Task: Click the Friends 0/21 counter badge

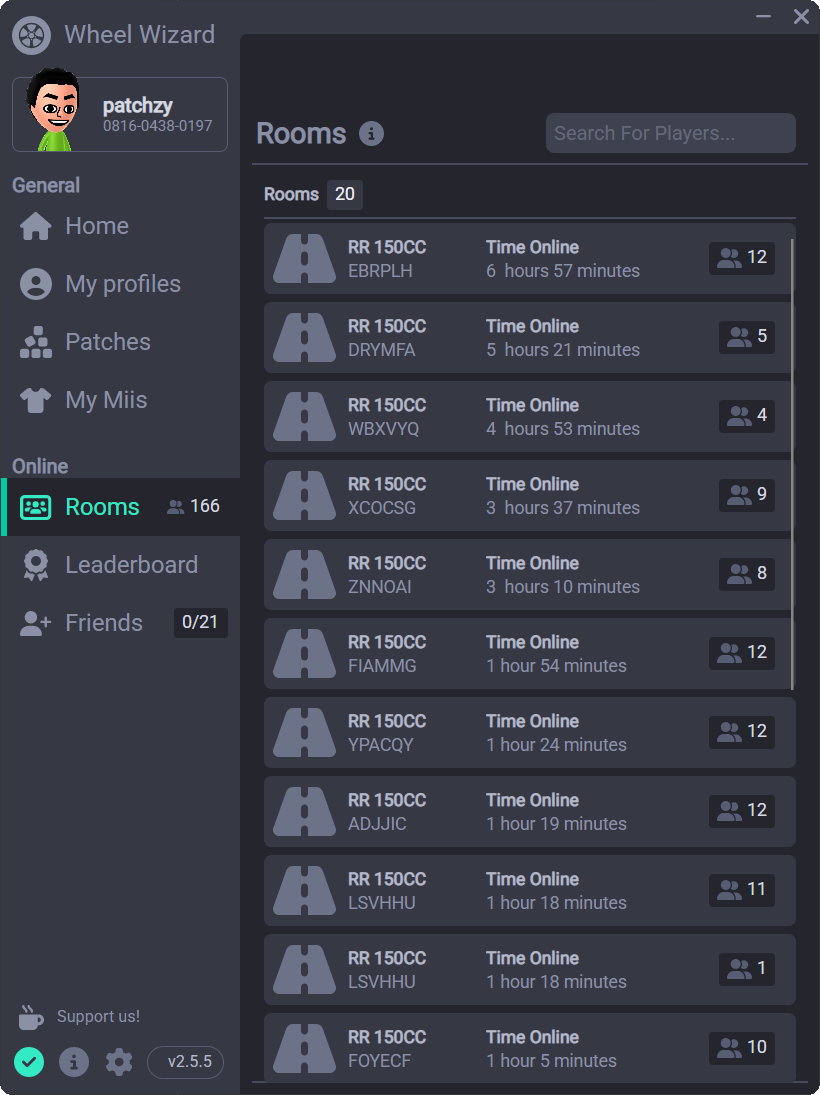Action: coord(200,622)
